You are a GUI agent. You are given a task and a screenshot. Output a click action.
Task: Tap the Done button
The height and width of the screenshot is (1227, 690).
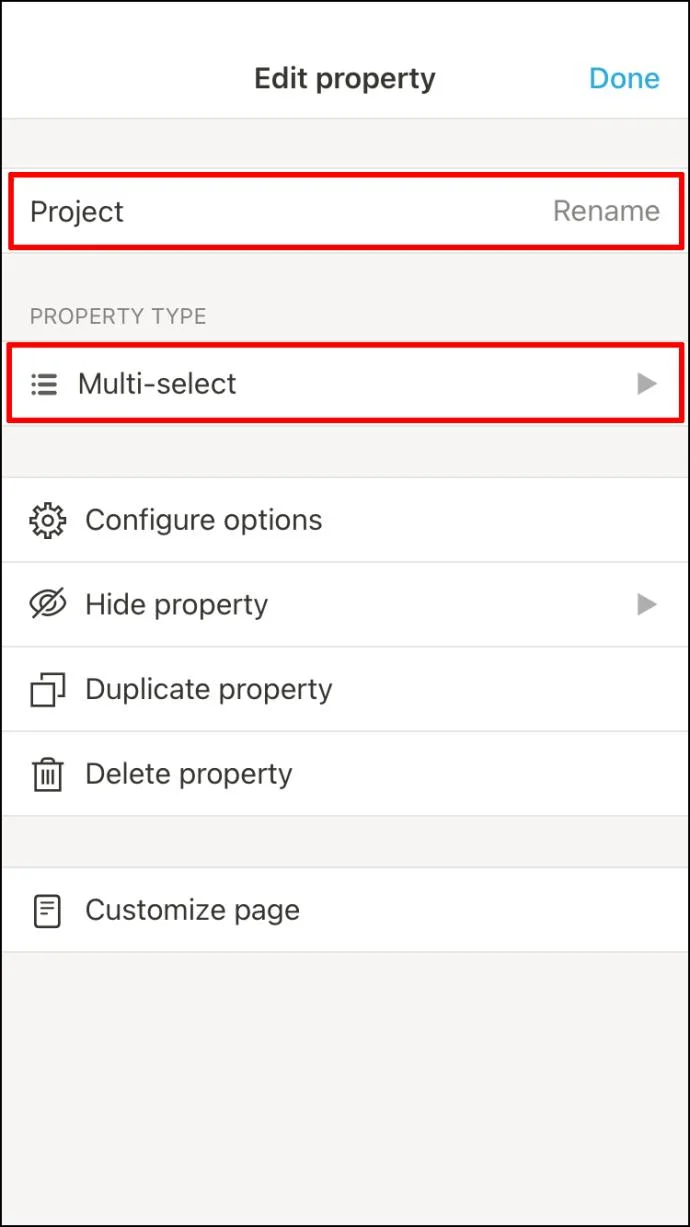point(624,78)
